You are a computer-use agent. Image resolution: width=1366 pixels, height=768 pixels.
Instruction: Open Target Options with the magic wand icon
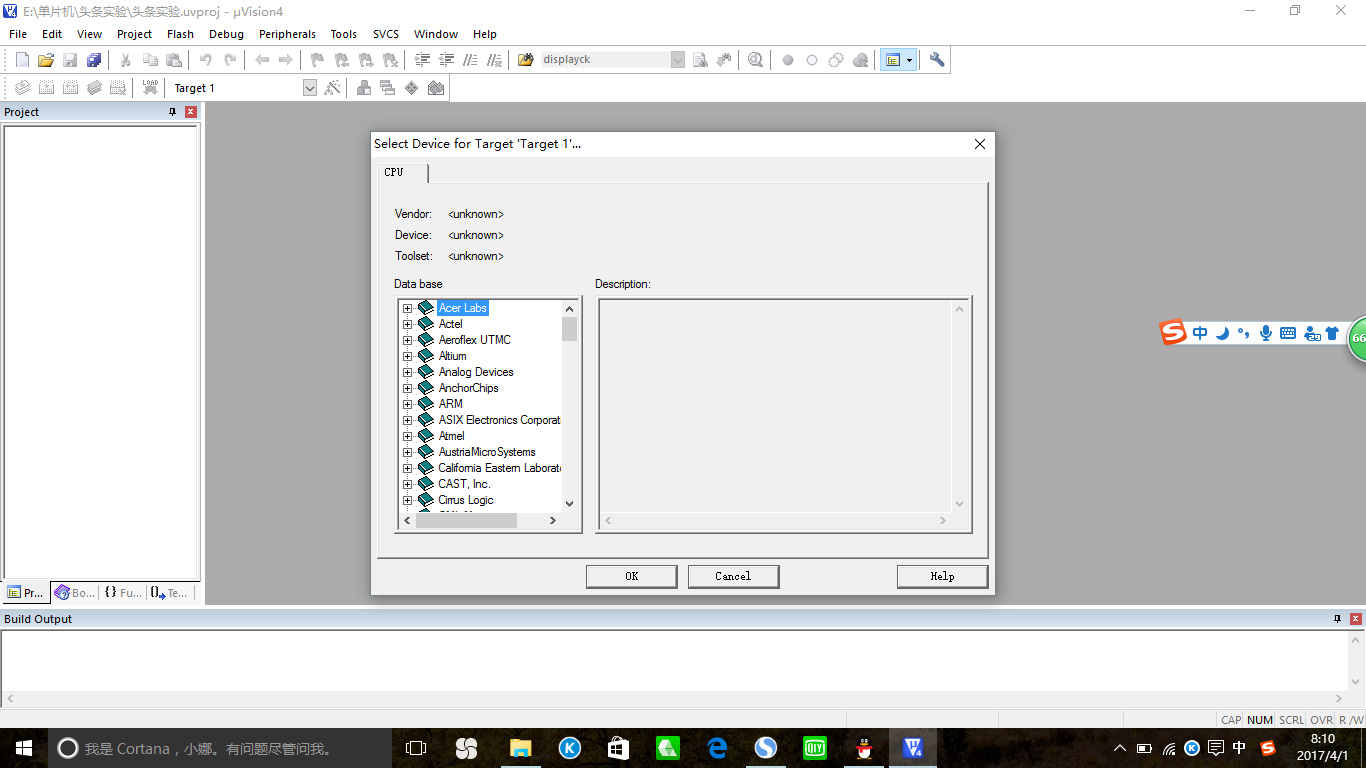pos(333,88)
